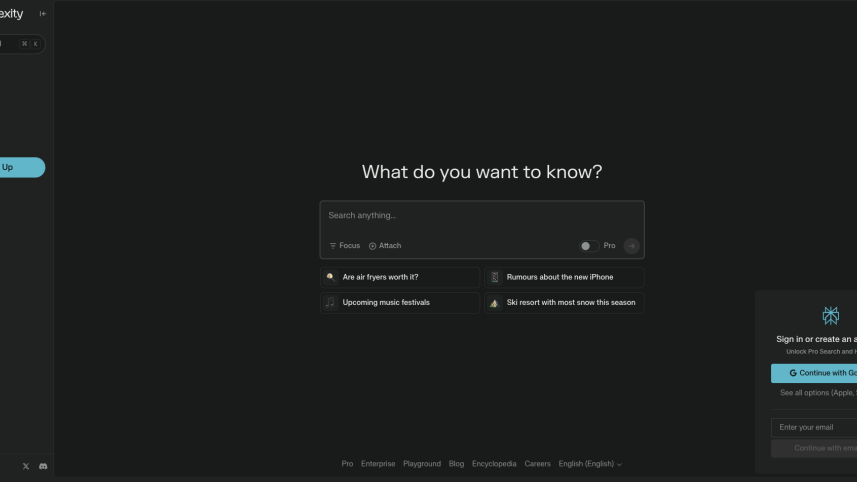Screen dimensions: 857x482
Task: Select the music festivals note icon
Action: (x=330, y=302)
